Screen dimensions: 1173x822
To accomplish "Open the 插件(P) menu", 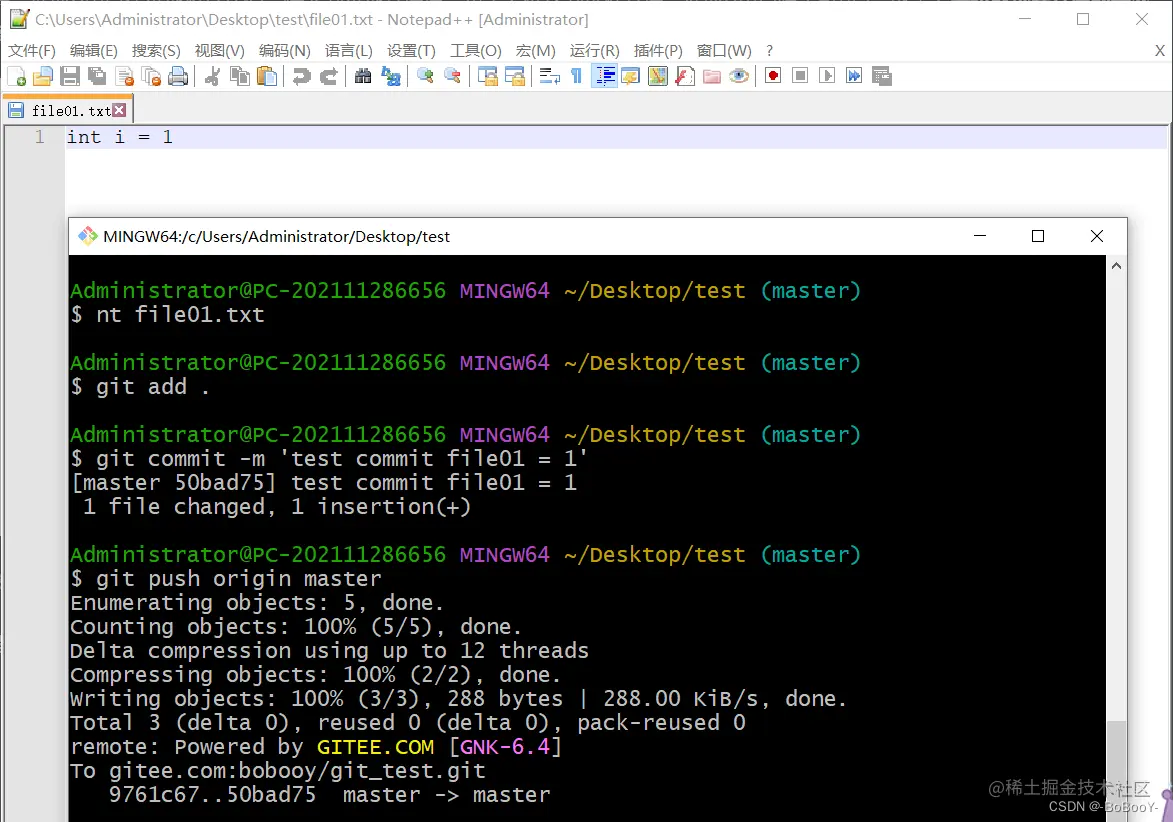I will [658, 51].
